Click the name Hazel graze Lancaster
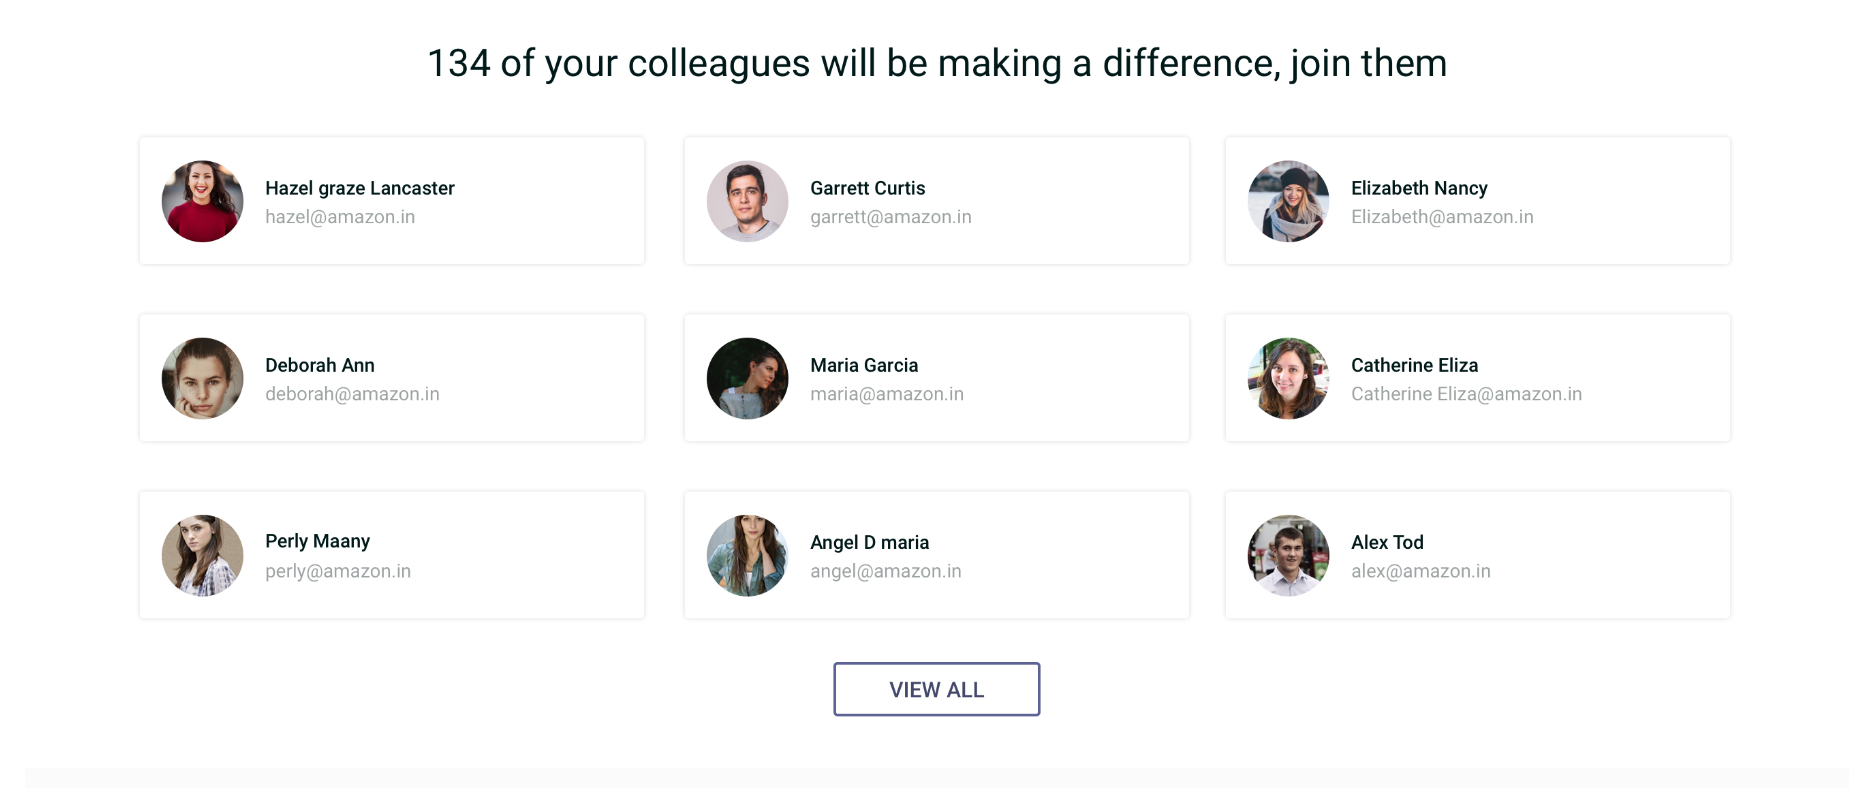Viewport: 1863px width, 791px height. 359,188
